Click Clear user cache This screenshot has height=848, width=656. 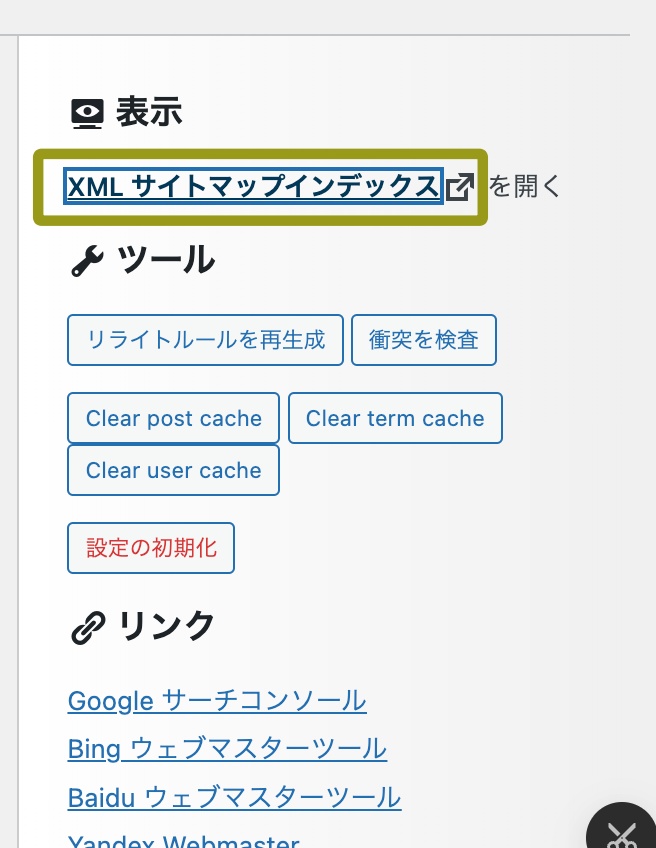173,470
